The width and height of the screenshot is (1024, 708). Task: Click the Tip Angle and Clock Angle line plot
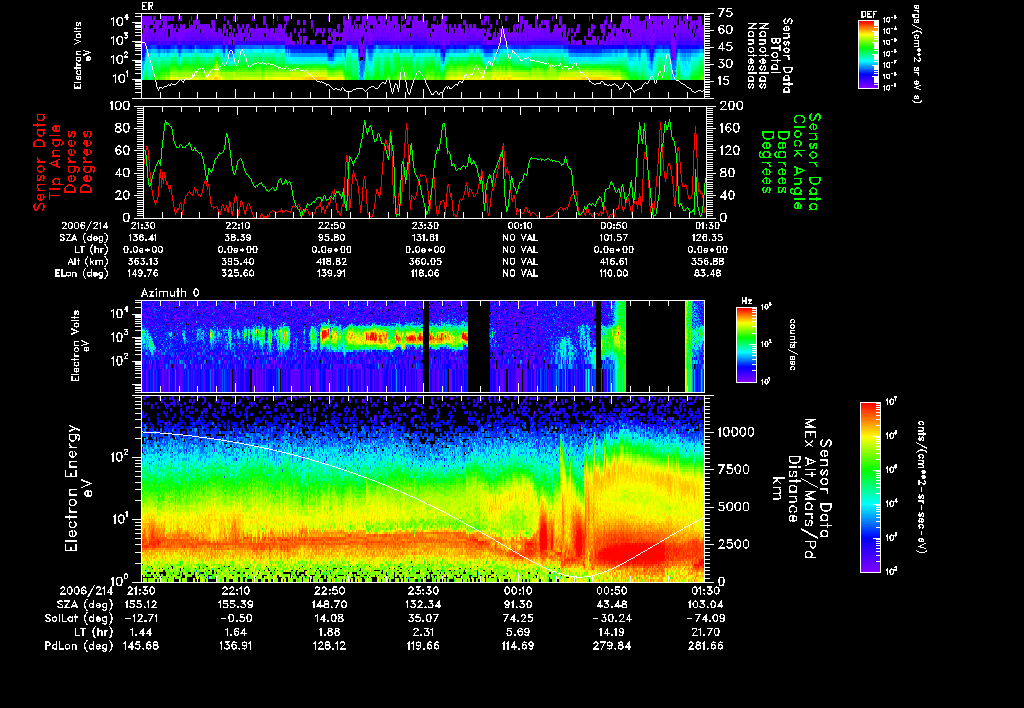[423, 161]
